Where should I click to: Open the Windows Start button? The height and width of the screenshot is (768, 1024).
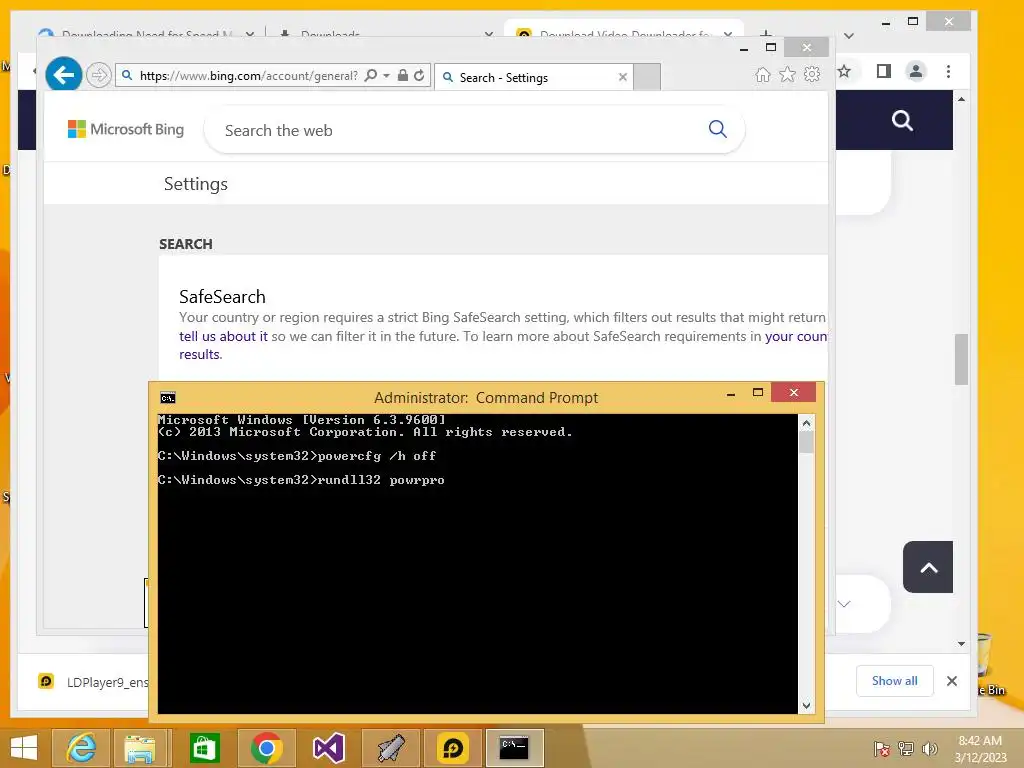24,748
